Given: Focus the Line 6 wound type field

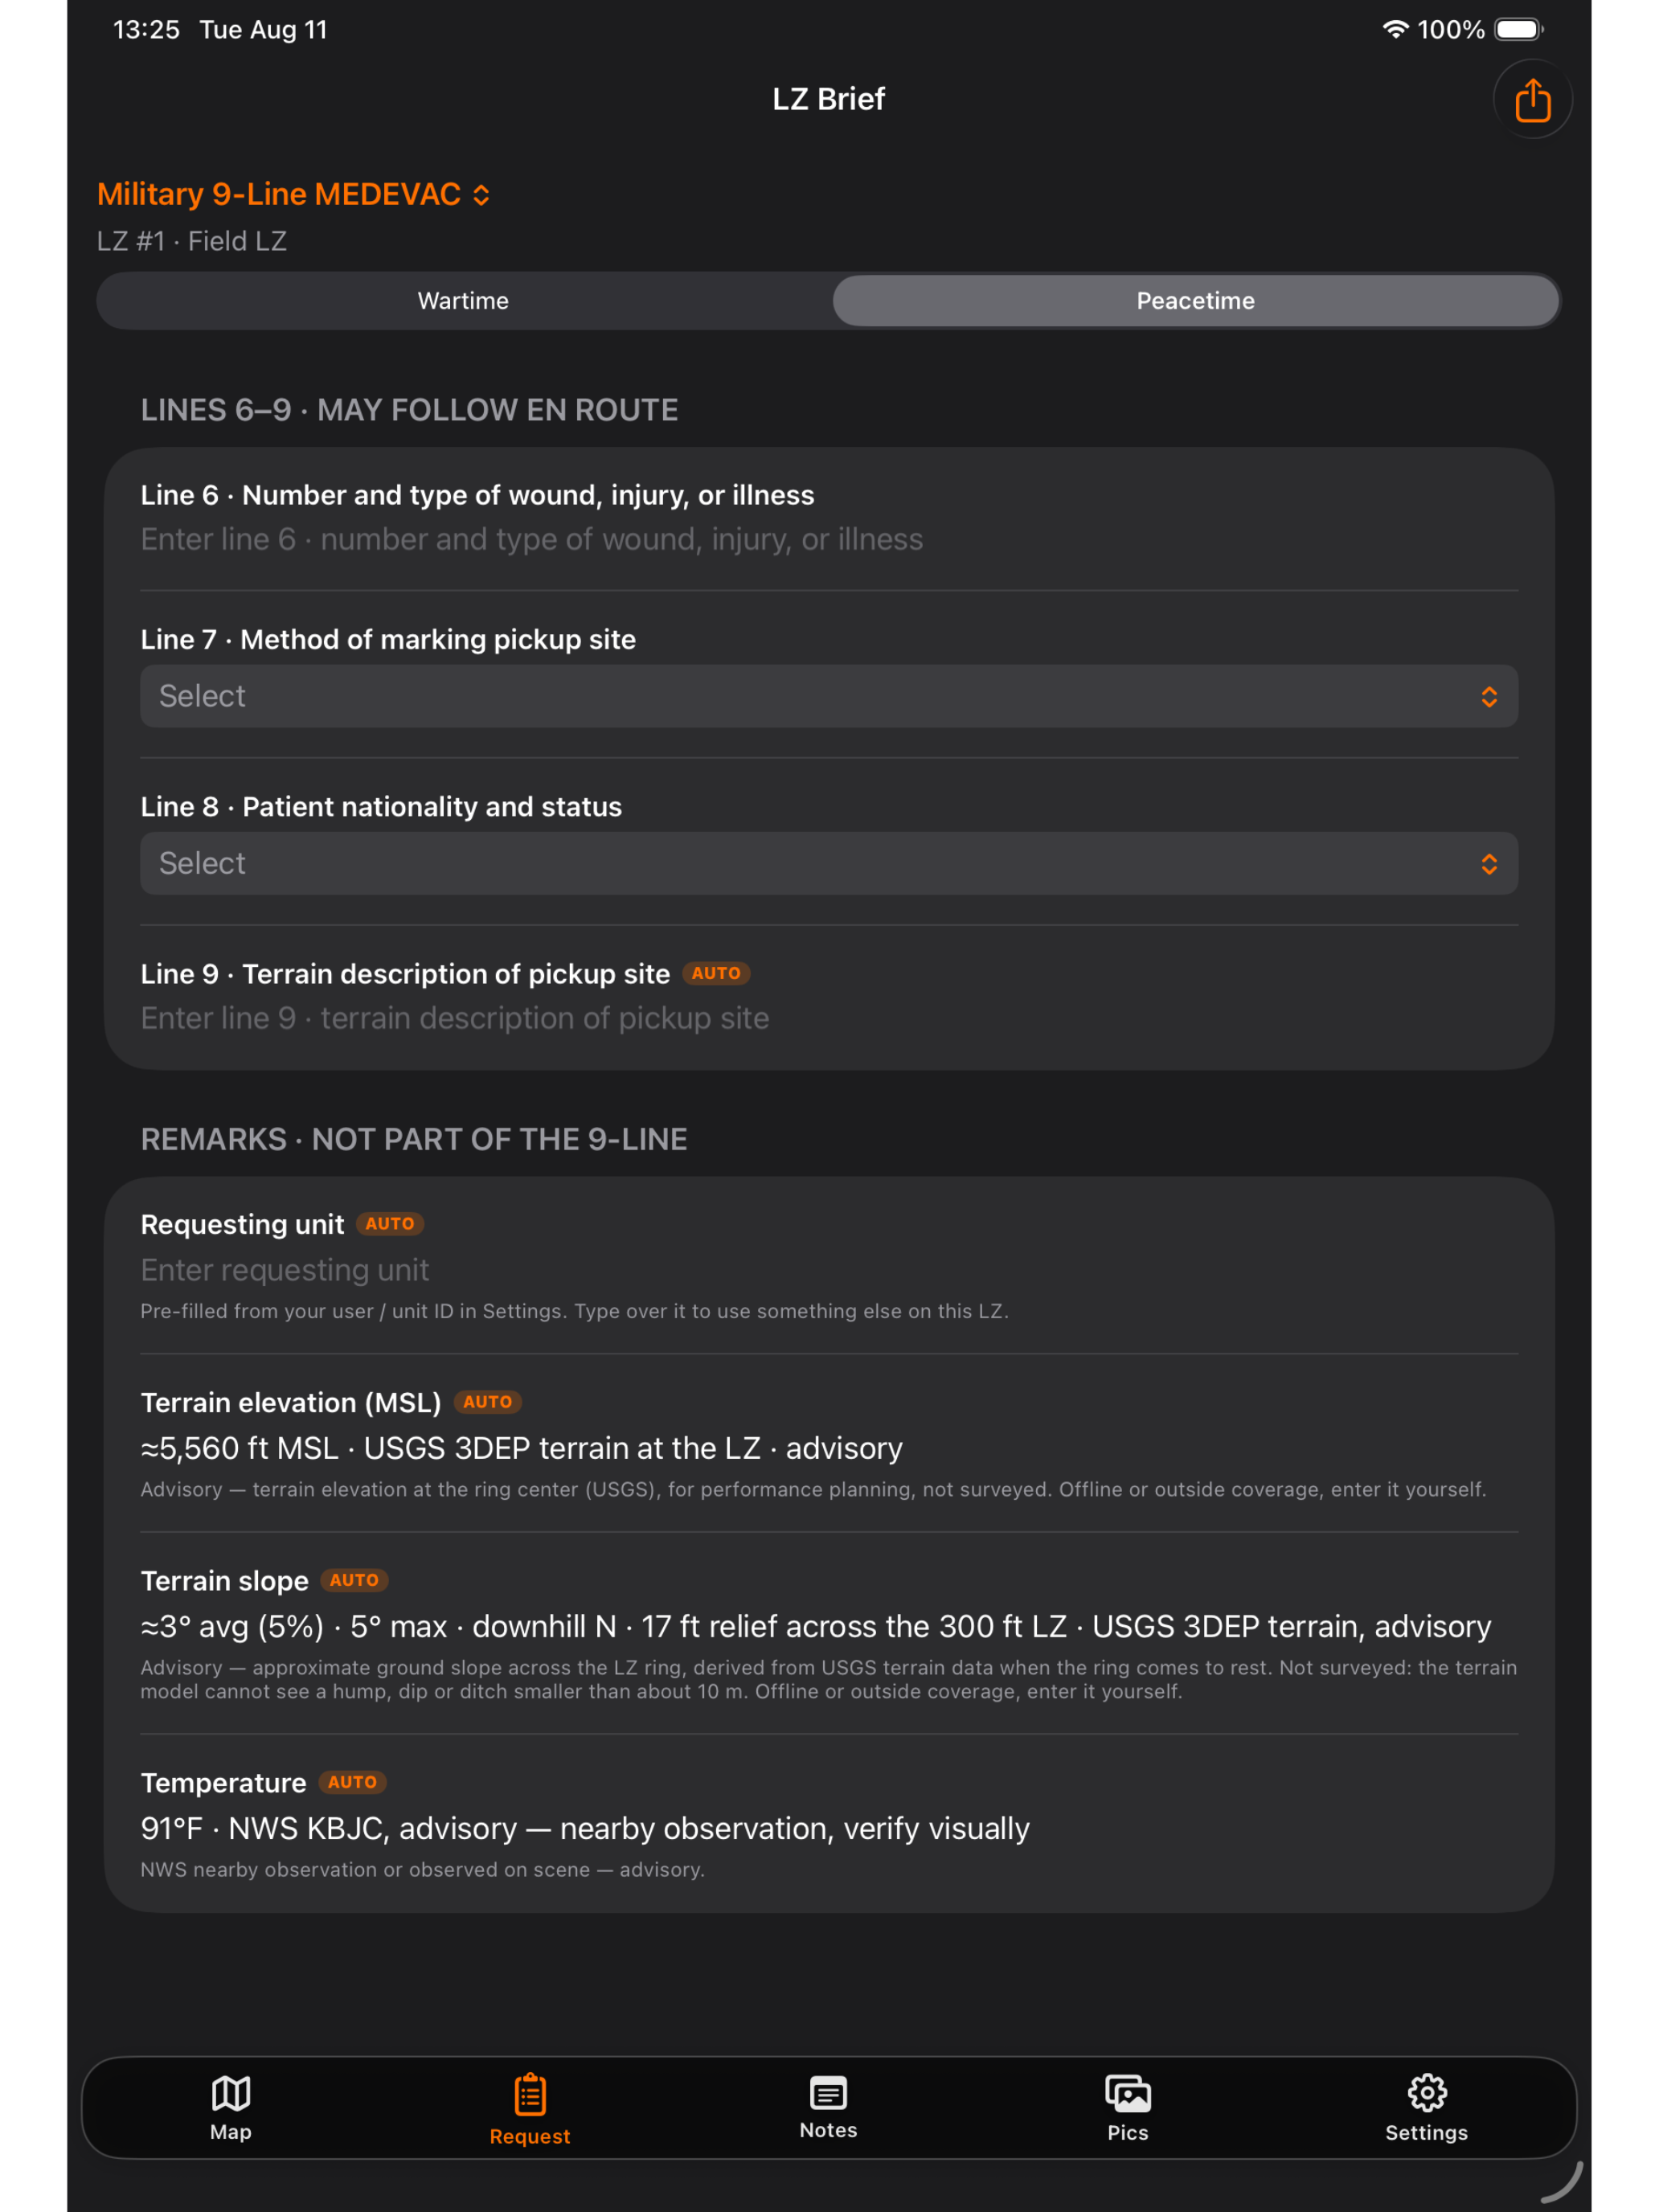Looking at the screenshot, I should [x=829, y=540].
